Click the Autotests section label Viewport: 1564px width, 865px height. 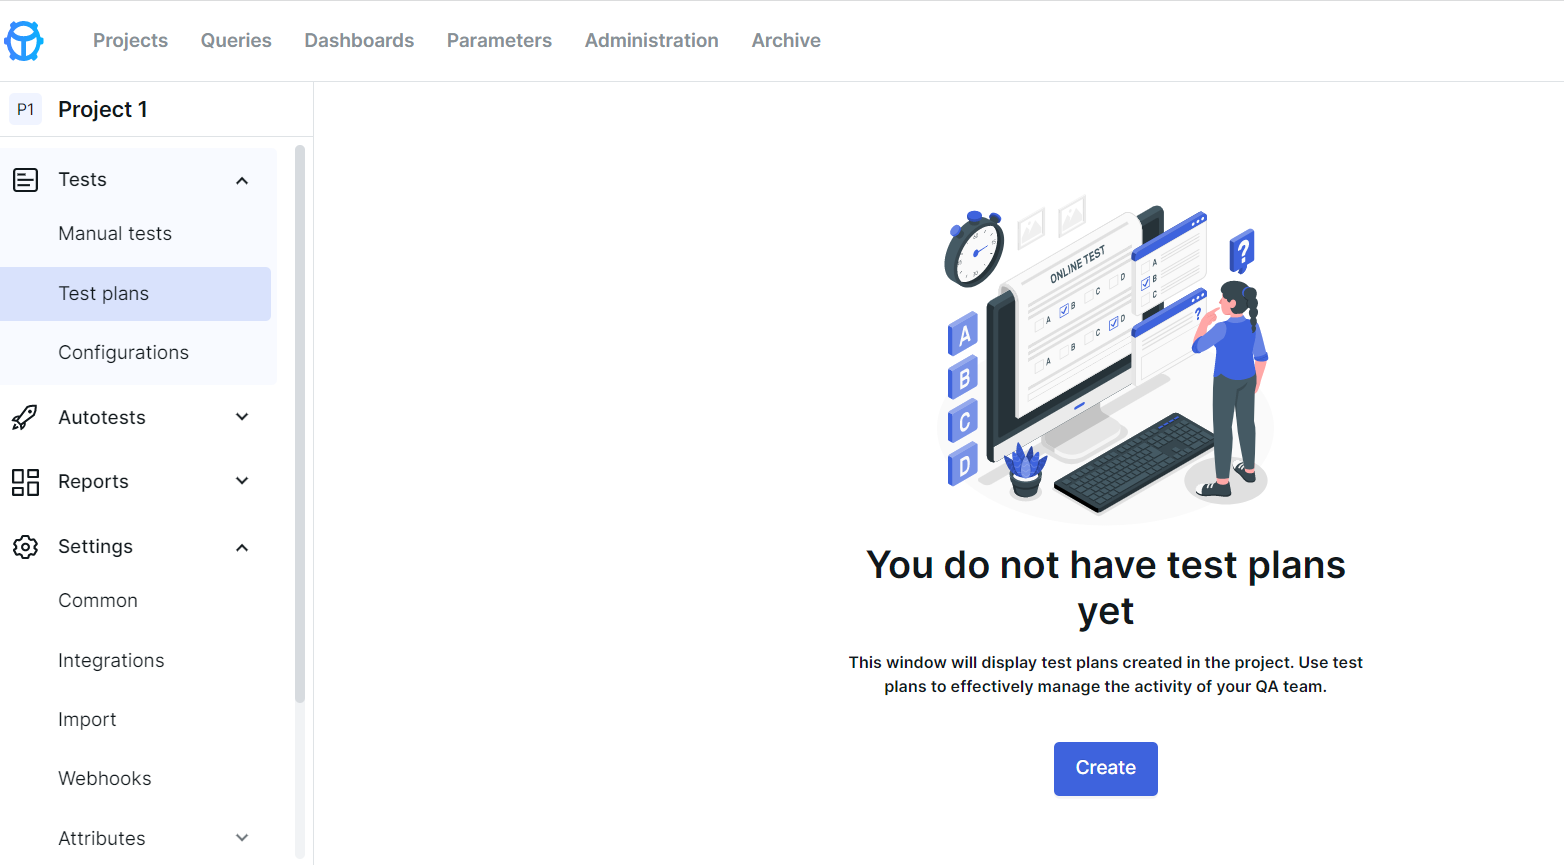coord(102,417)
